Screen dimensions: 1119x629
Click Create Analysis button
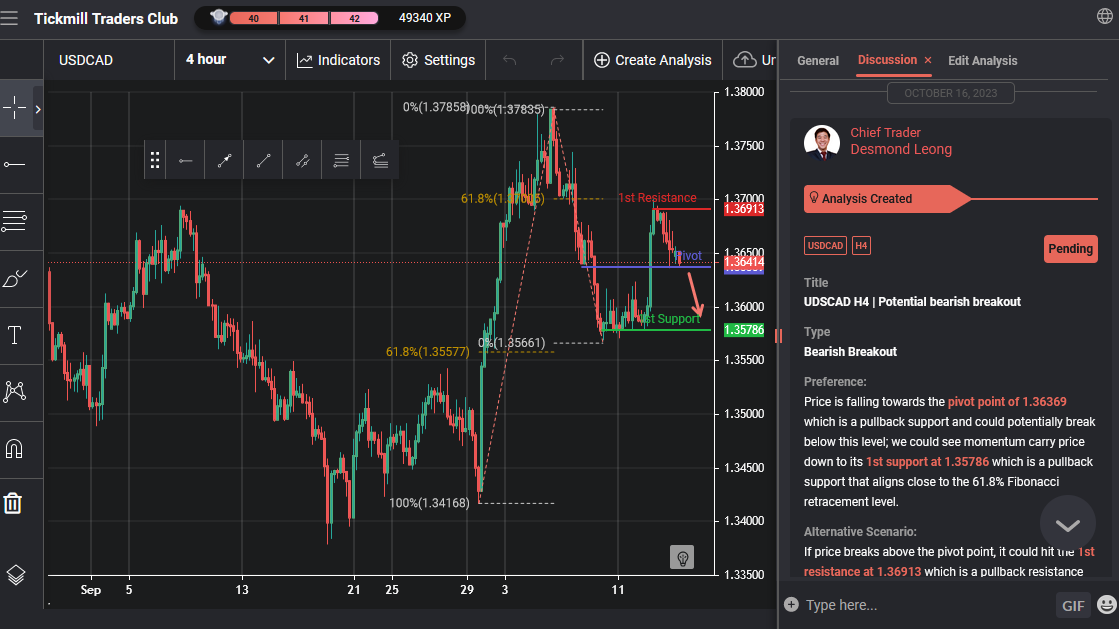(653, 60)
